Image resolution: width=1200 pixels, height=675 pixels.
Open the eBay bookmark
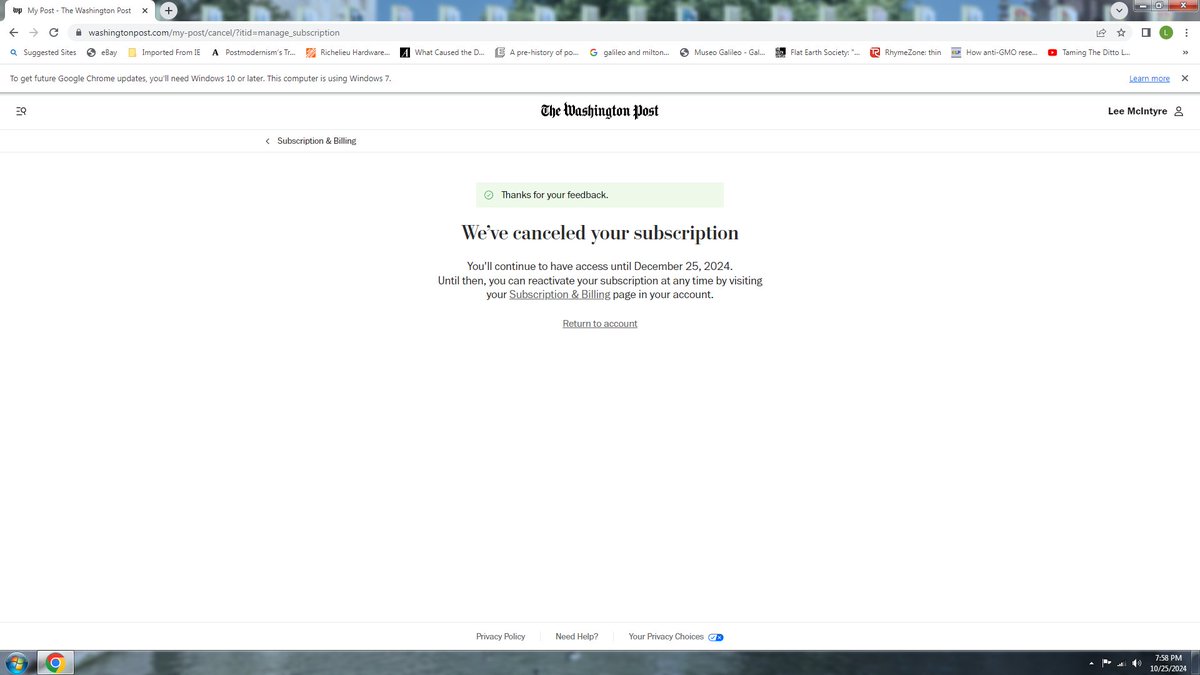102,52
